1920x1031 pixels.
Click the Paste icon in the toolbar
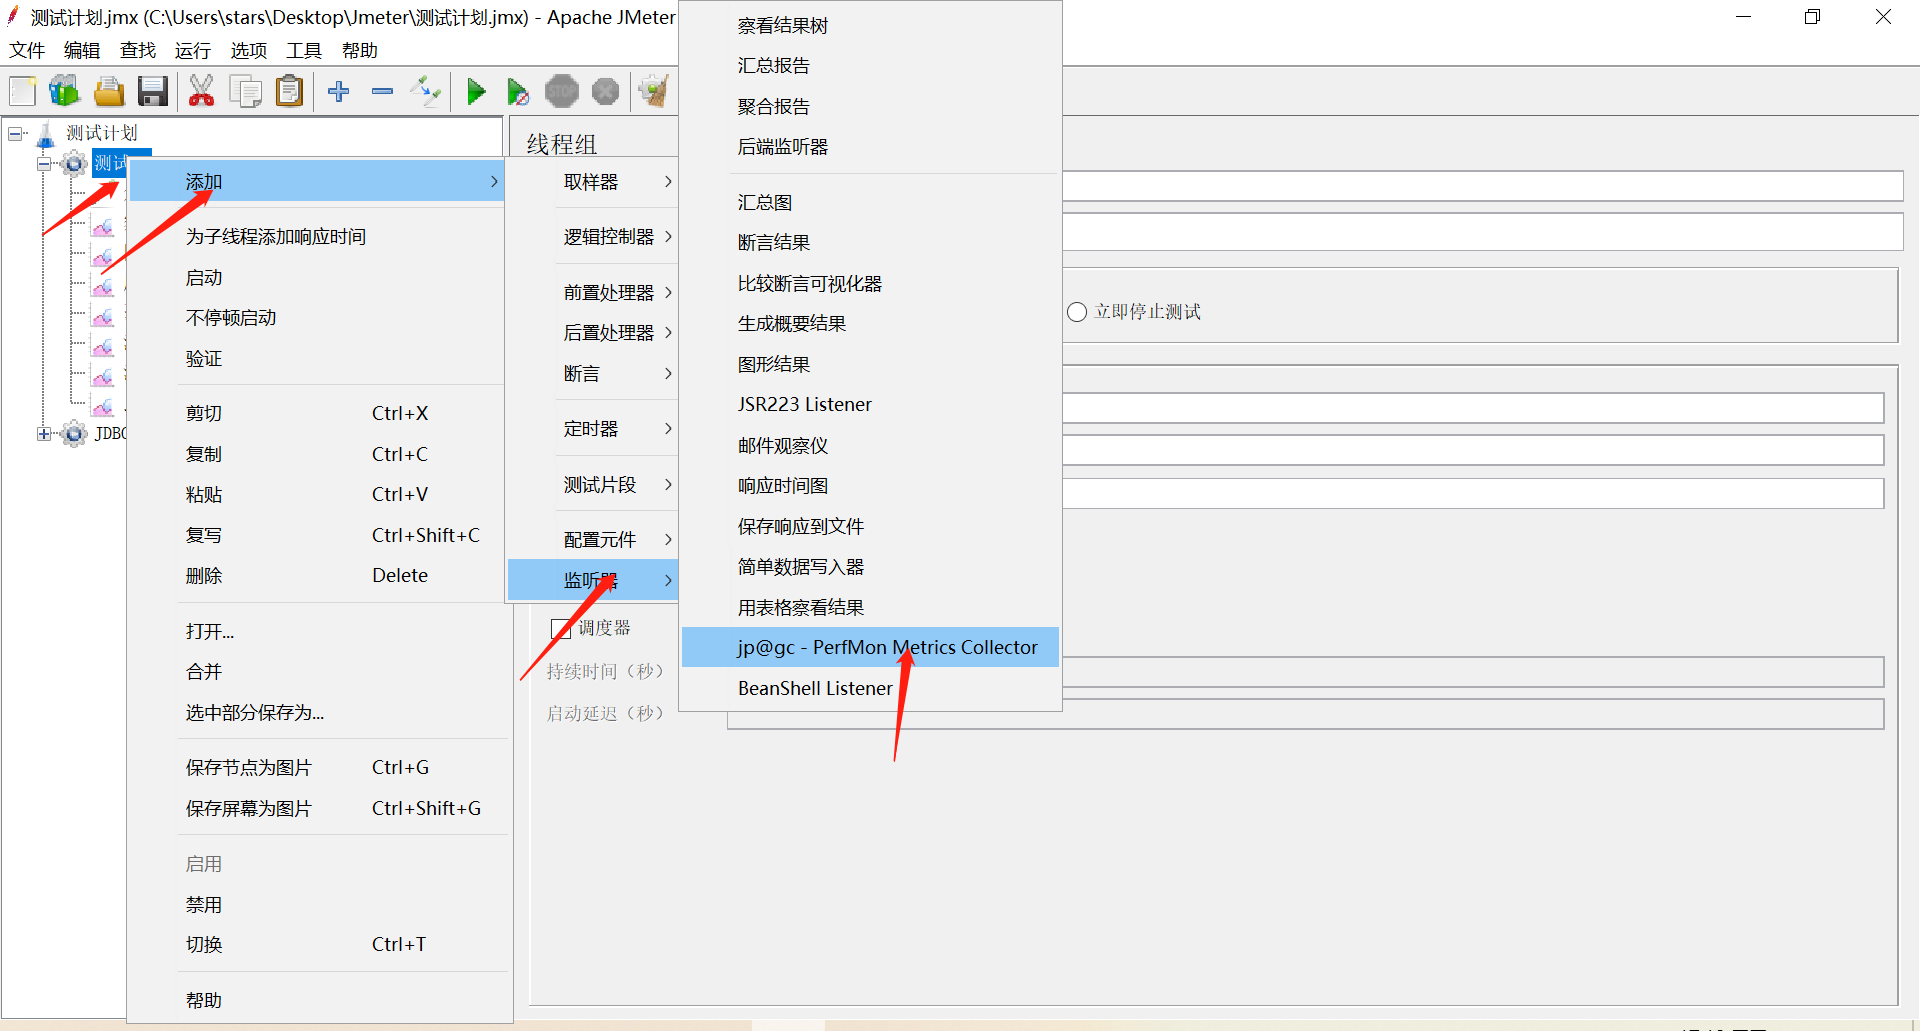point(289,91)
